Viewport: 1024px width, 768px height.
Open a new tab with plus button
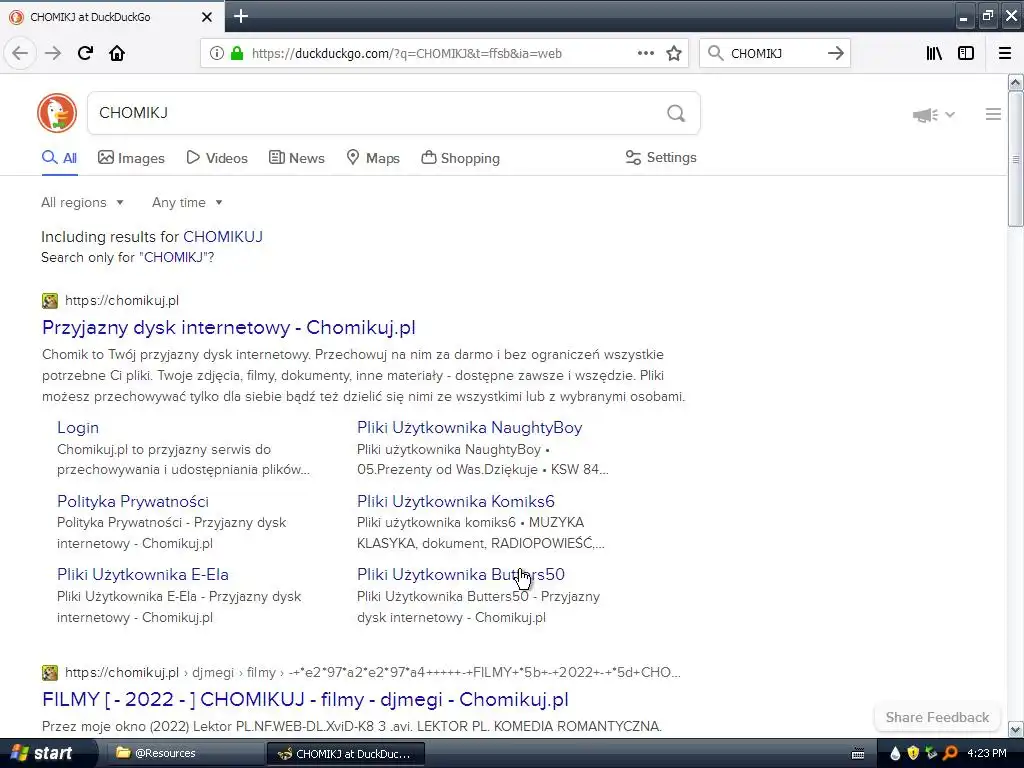241,16
